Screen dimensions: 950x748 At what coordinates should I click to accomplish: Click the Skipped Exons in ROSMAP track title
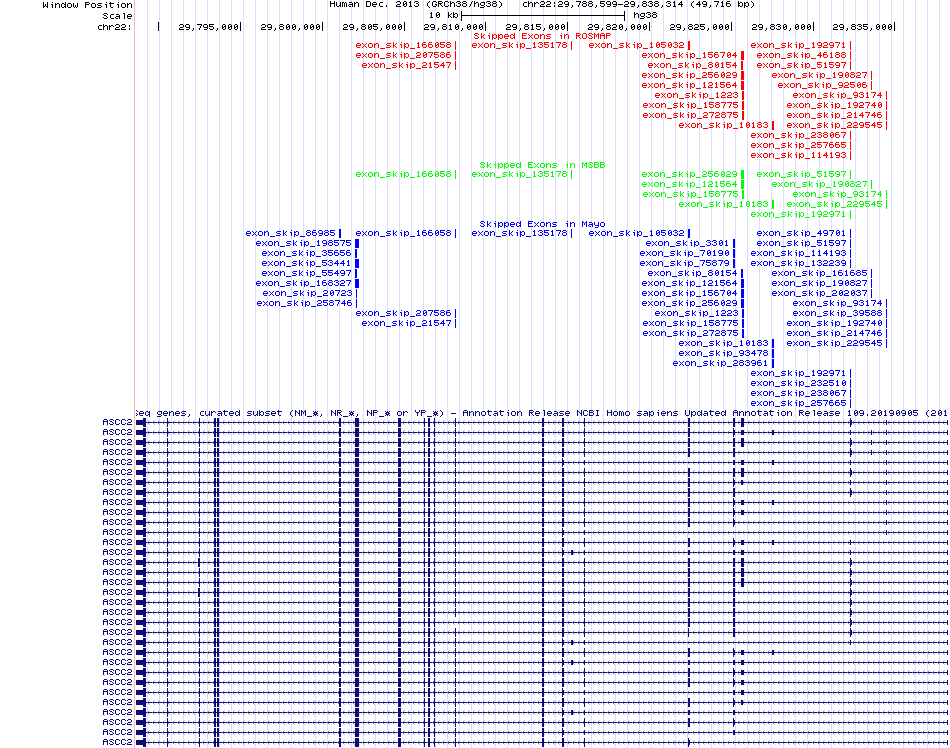click(x=542, y=35)
